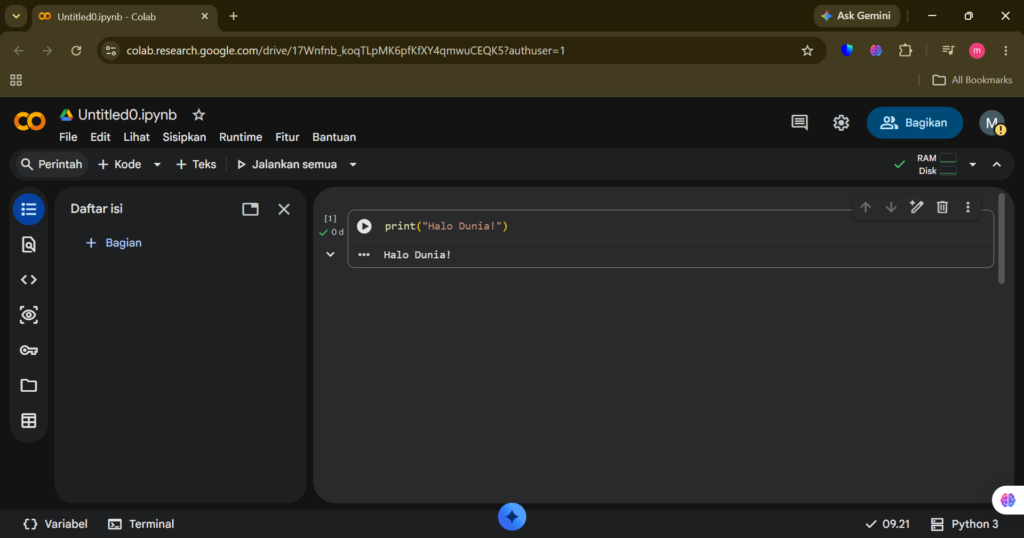Open Chrome three-dot menu
1024x538 pixels.
coord(1006,50)
